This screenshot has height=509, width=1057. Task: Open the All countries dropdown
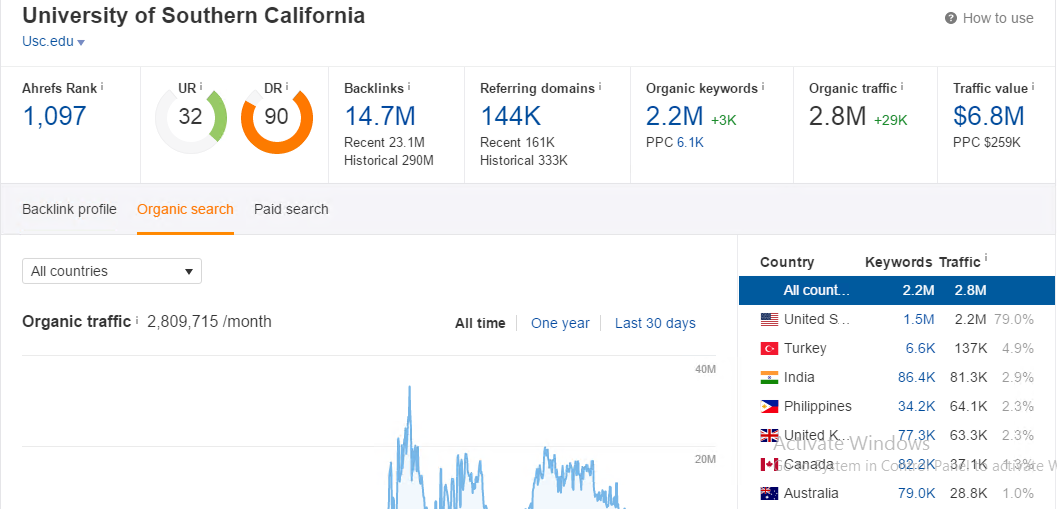click(x=112, y=271)
